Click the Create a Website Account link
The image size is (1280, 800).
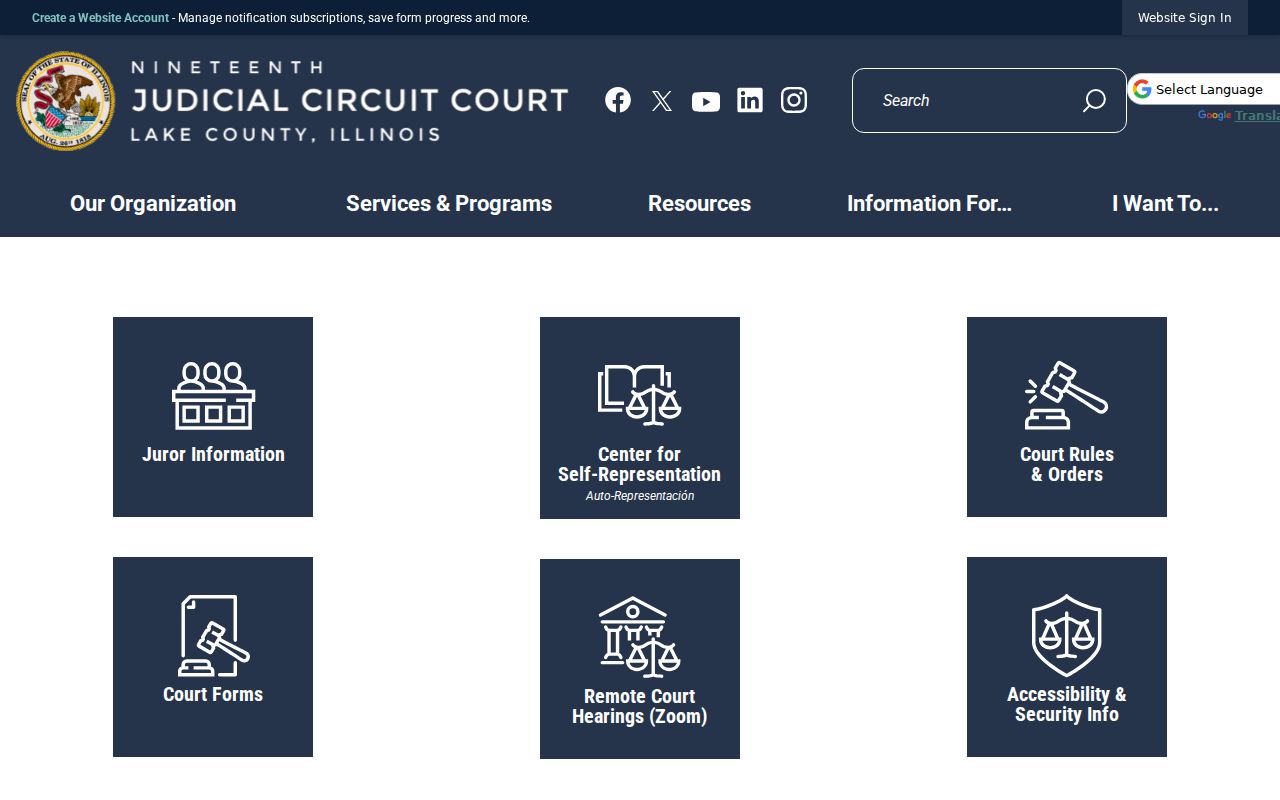click(100, 18)
